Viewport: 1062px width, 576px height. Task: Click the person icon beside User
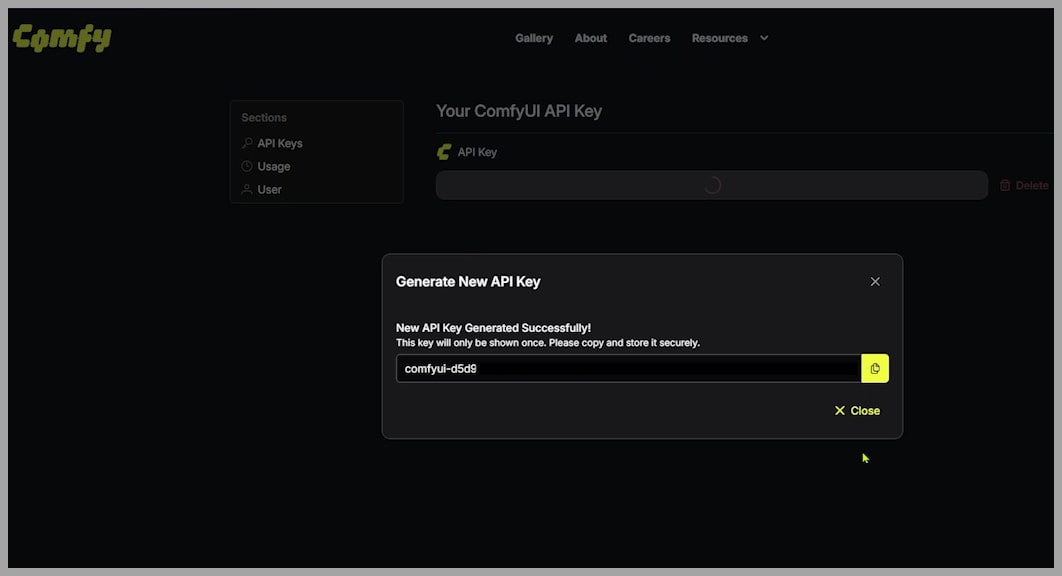[x=247, y=189]
